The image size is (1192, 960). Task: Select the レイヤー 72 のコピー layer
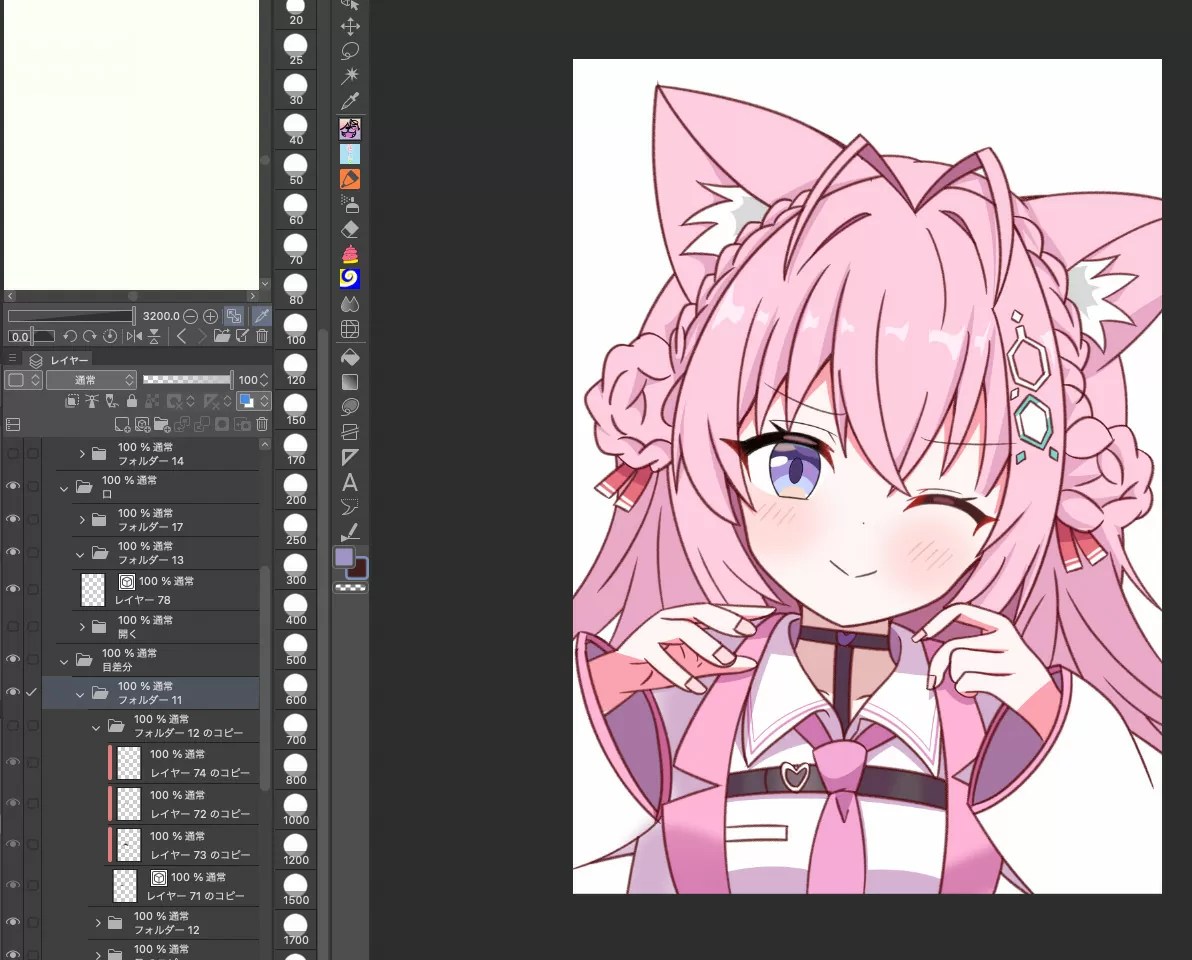(x=182, y=803)
